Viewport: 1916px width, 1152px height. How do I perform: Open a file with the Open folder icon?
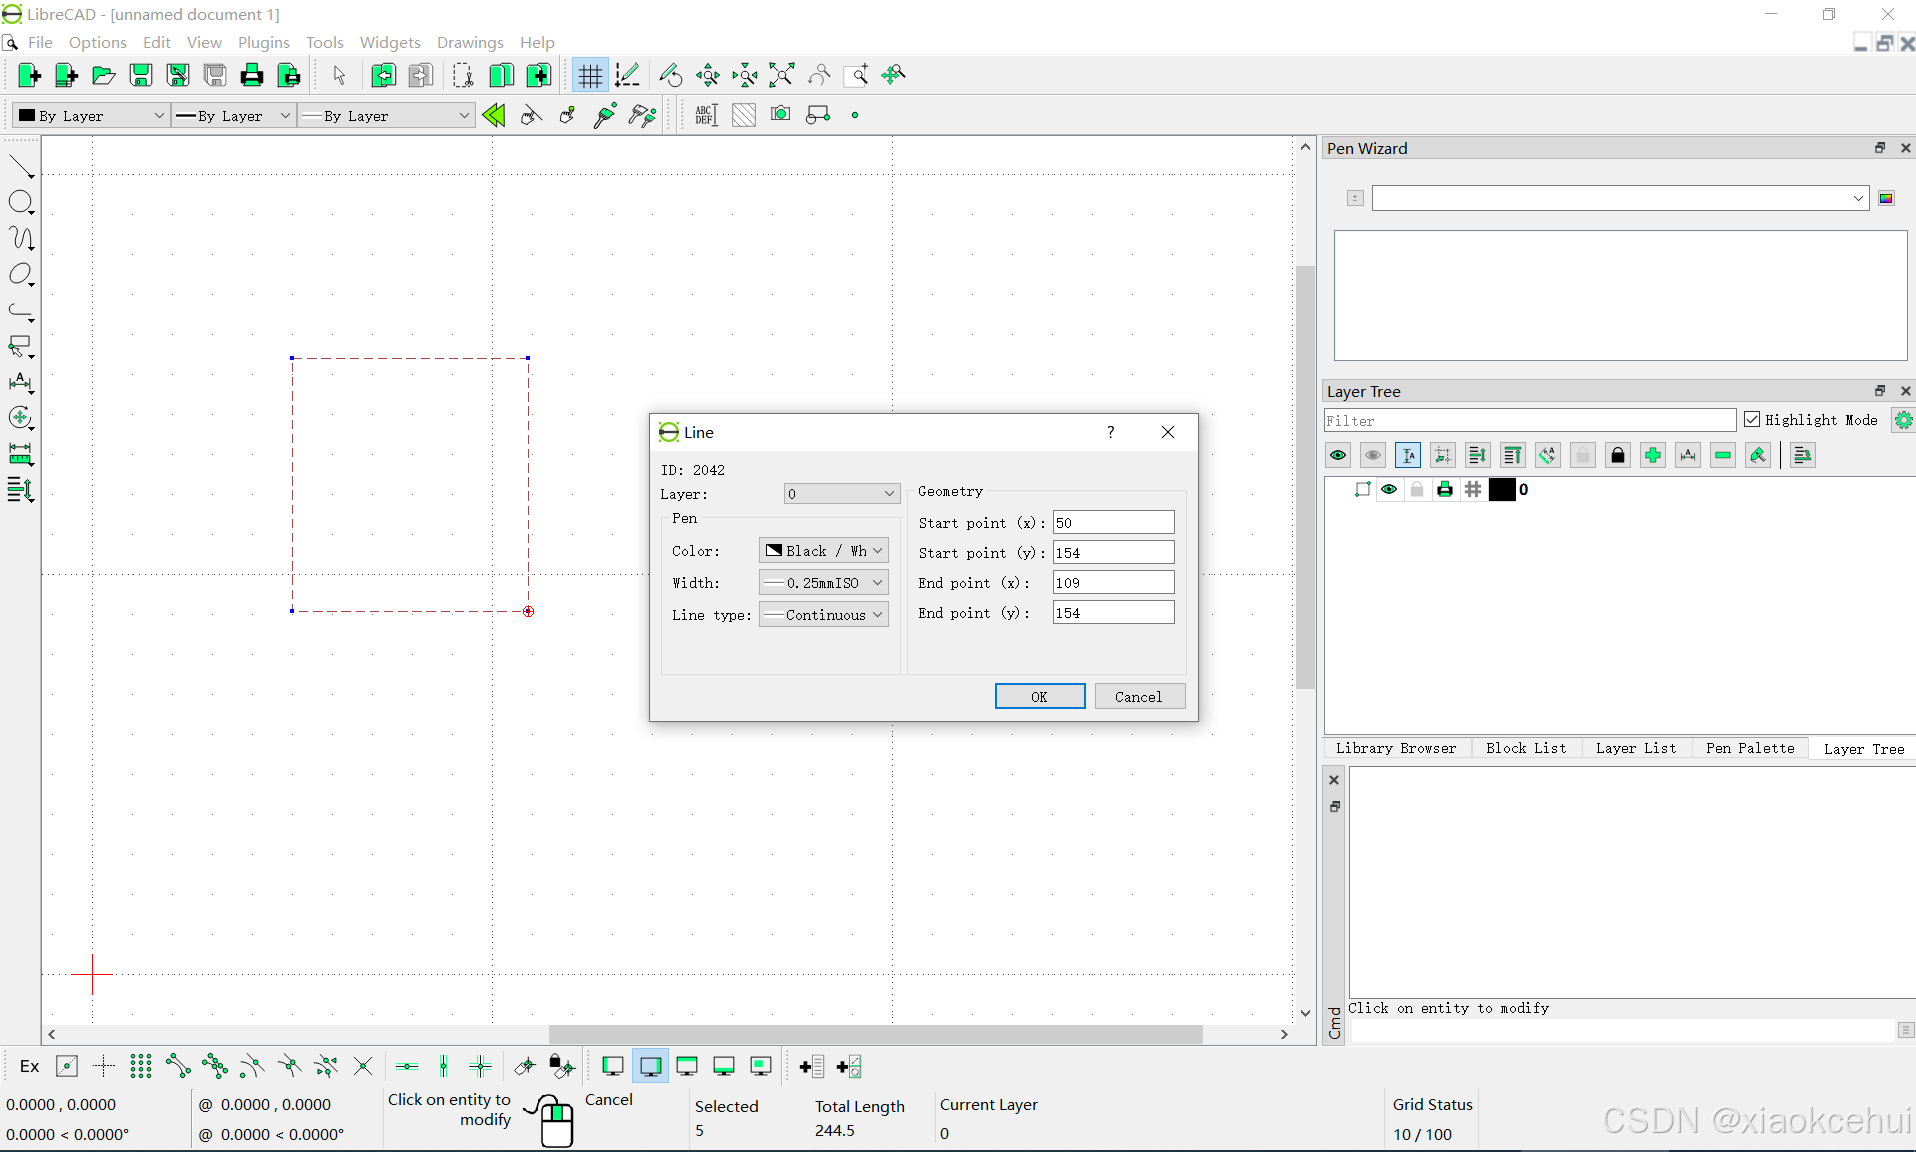(104, 75)
